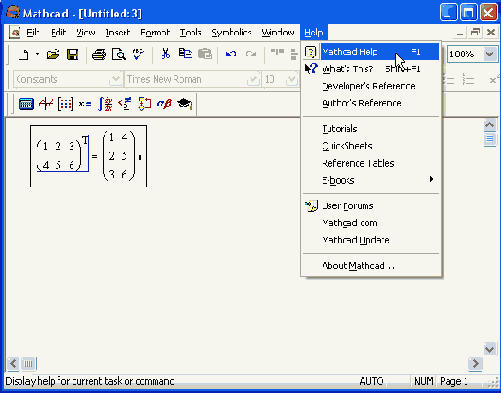
Task: Click the Print icon
Action: pyautogui.click(x=99, y=54)
